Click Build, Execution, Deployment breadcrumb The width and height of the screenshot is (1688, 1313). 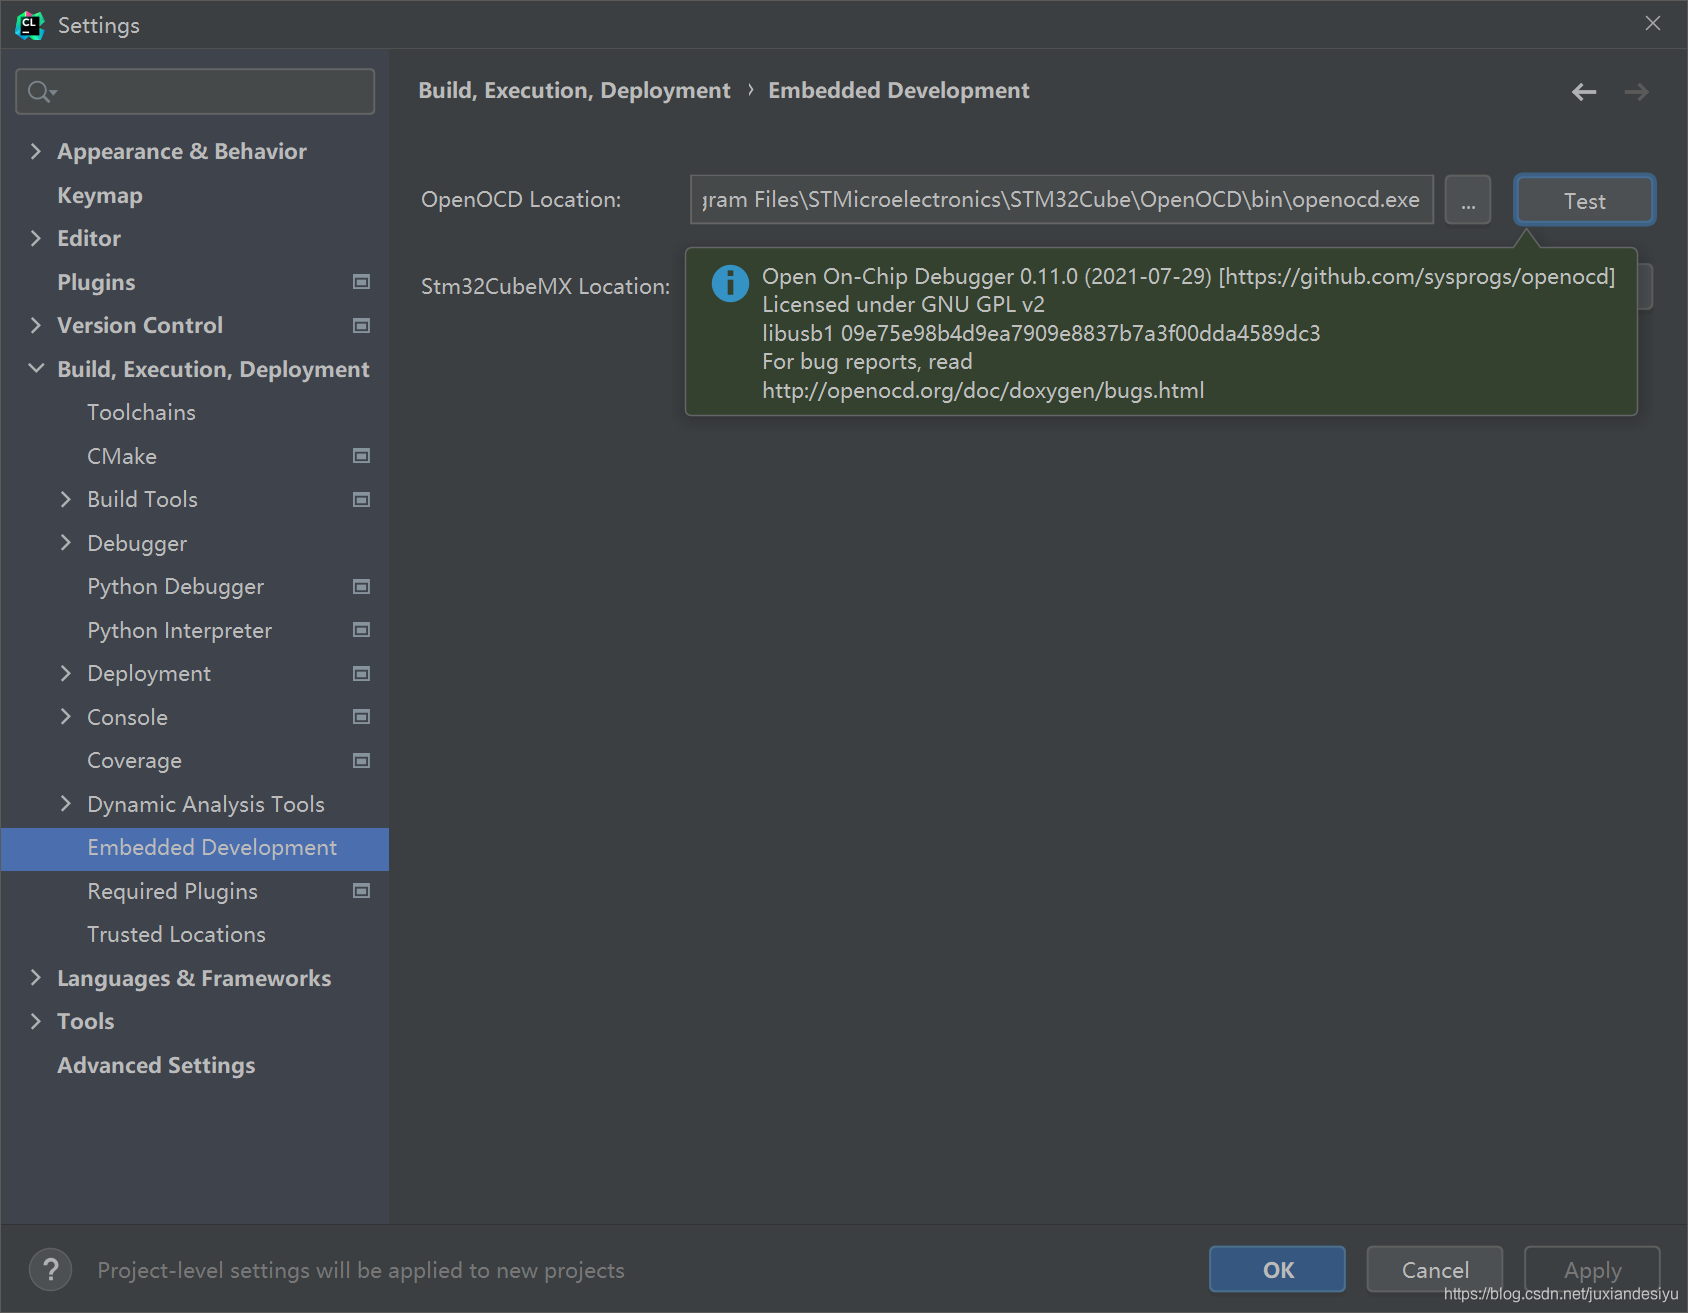[x=574, y=91]
